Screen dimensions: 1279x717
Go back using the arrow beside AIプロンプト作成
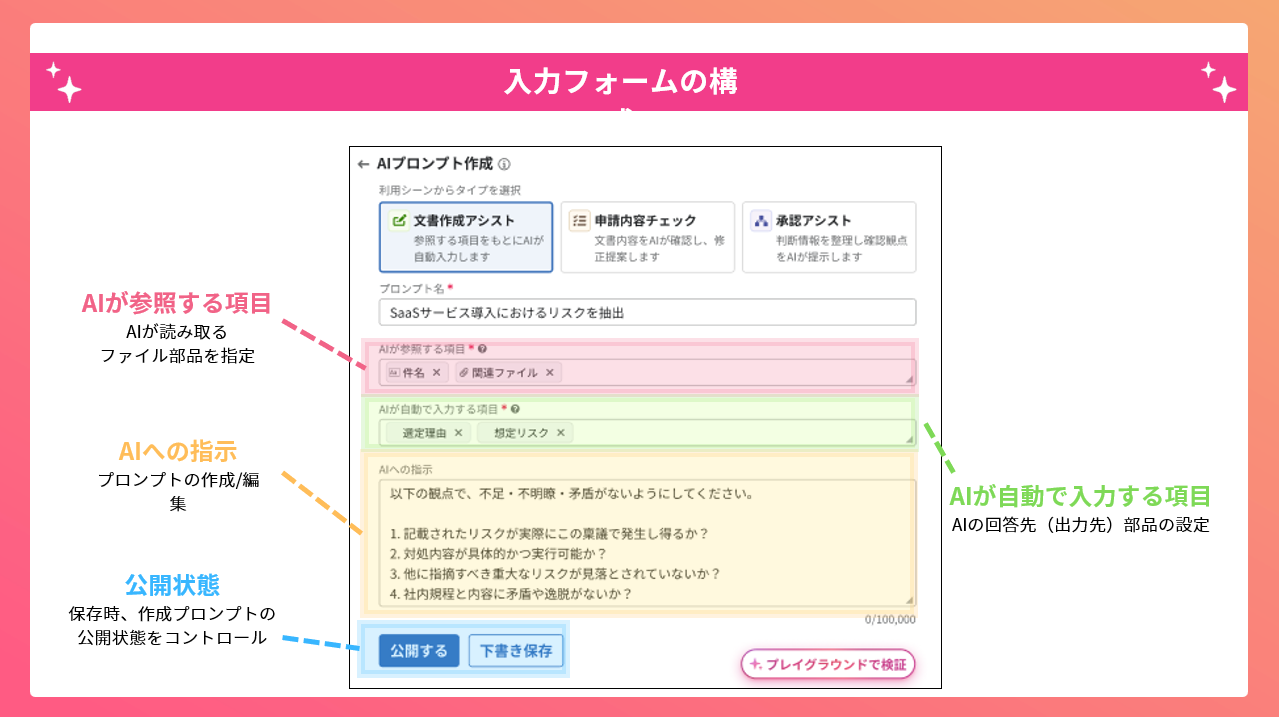pyautogui.click(x=363, y=164)
